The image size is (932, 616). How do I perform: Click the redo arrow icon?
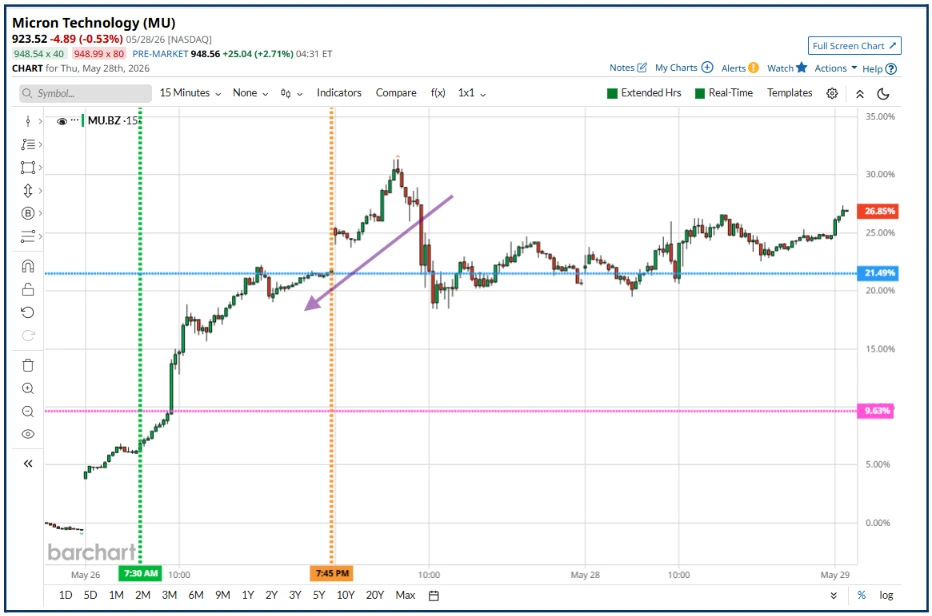tap(27, 335)
